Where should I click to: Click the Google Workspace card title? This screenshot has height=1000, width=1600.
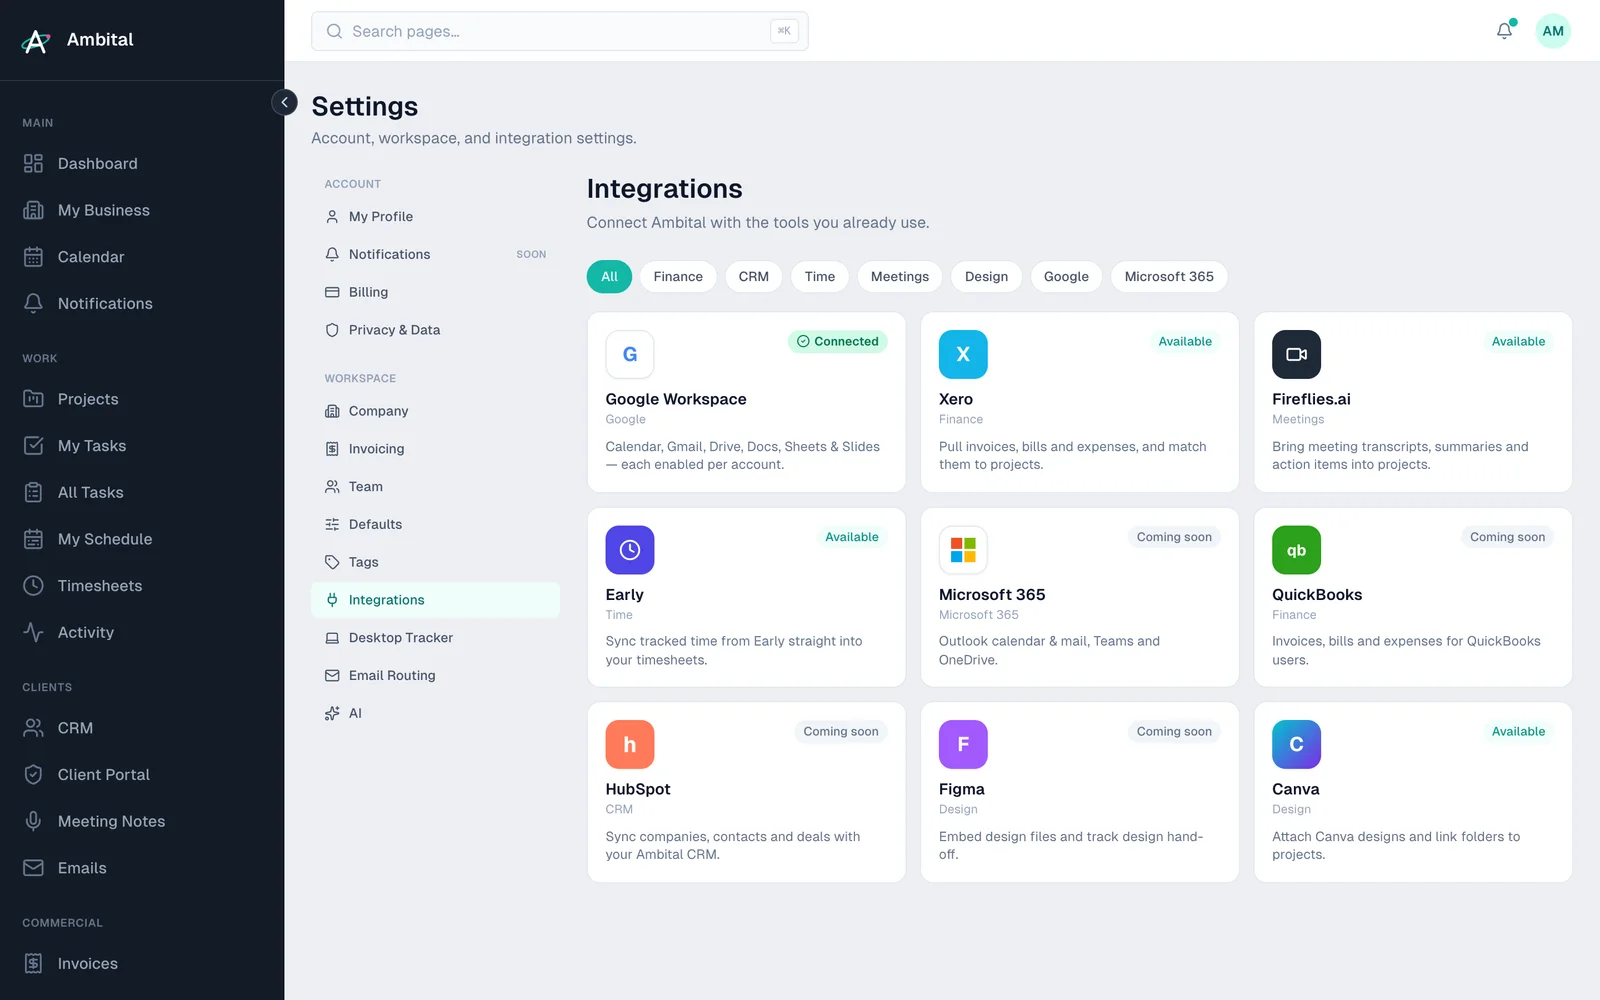[x=676, y=400]
